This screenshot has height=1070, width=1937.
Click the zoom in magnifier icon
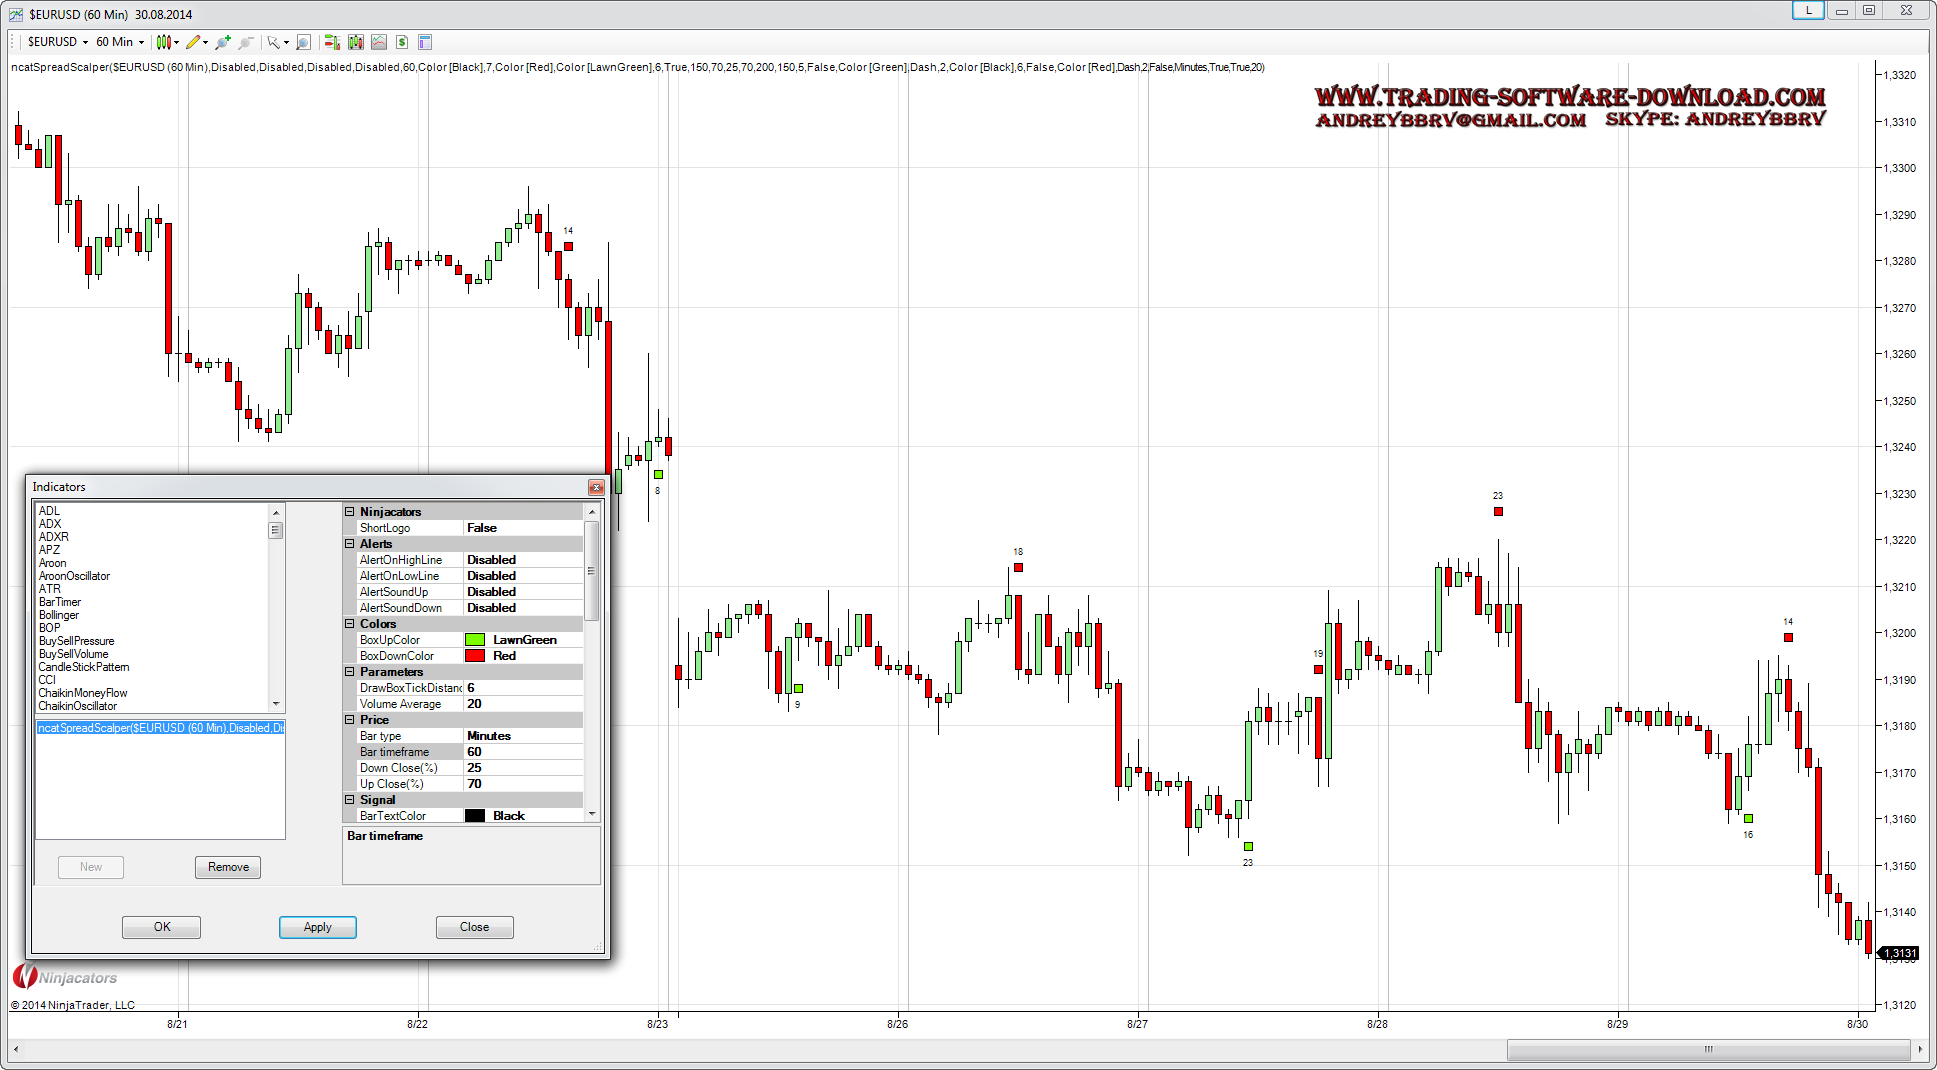[x=222, y=42]
